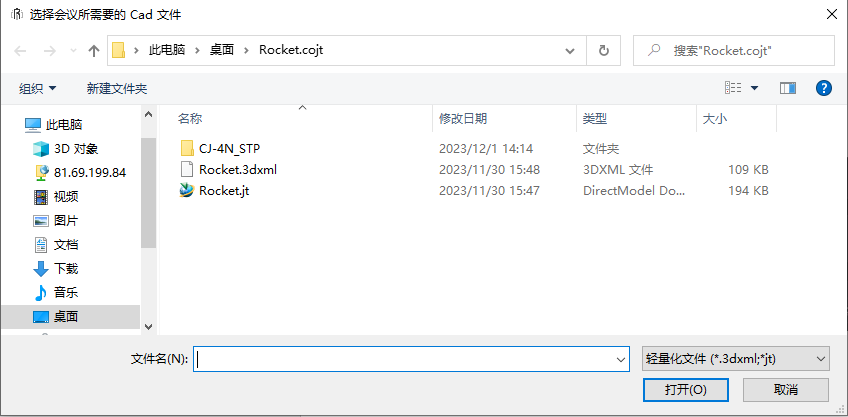Click 新建文件夹 in the toolbar

pyautogui.click(x=117, y=89)
